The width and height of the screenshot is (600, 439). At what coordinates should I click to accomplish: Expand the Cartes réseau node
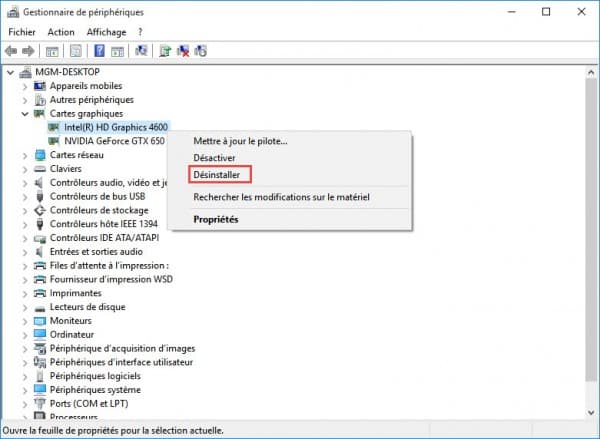[x=25, y=156]
